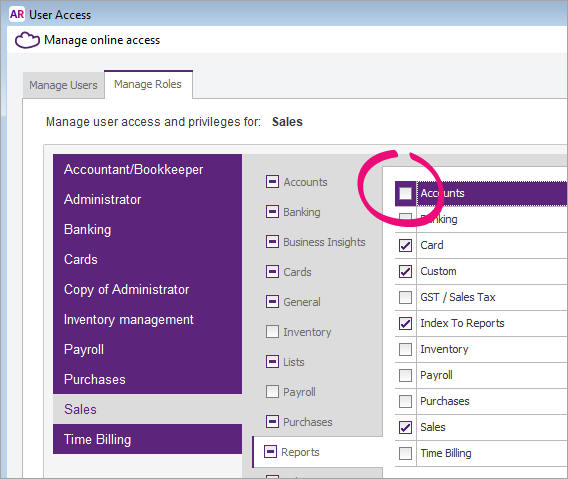Select the Manage Roles tab
The image size is (568, 479).
tap(148, 84)
